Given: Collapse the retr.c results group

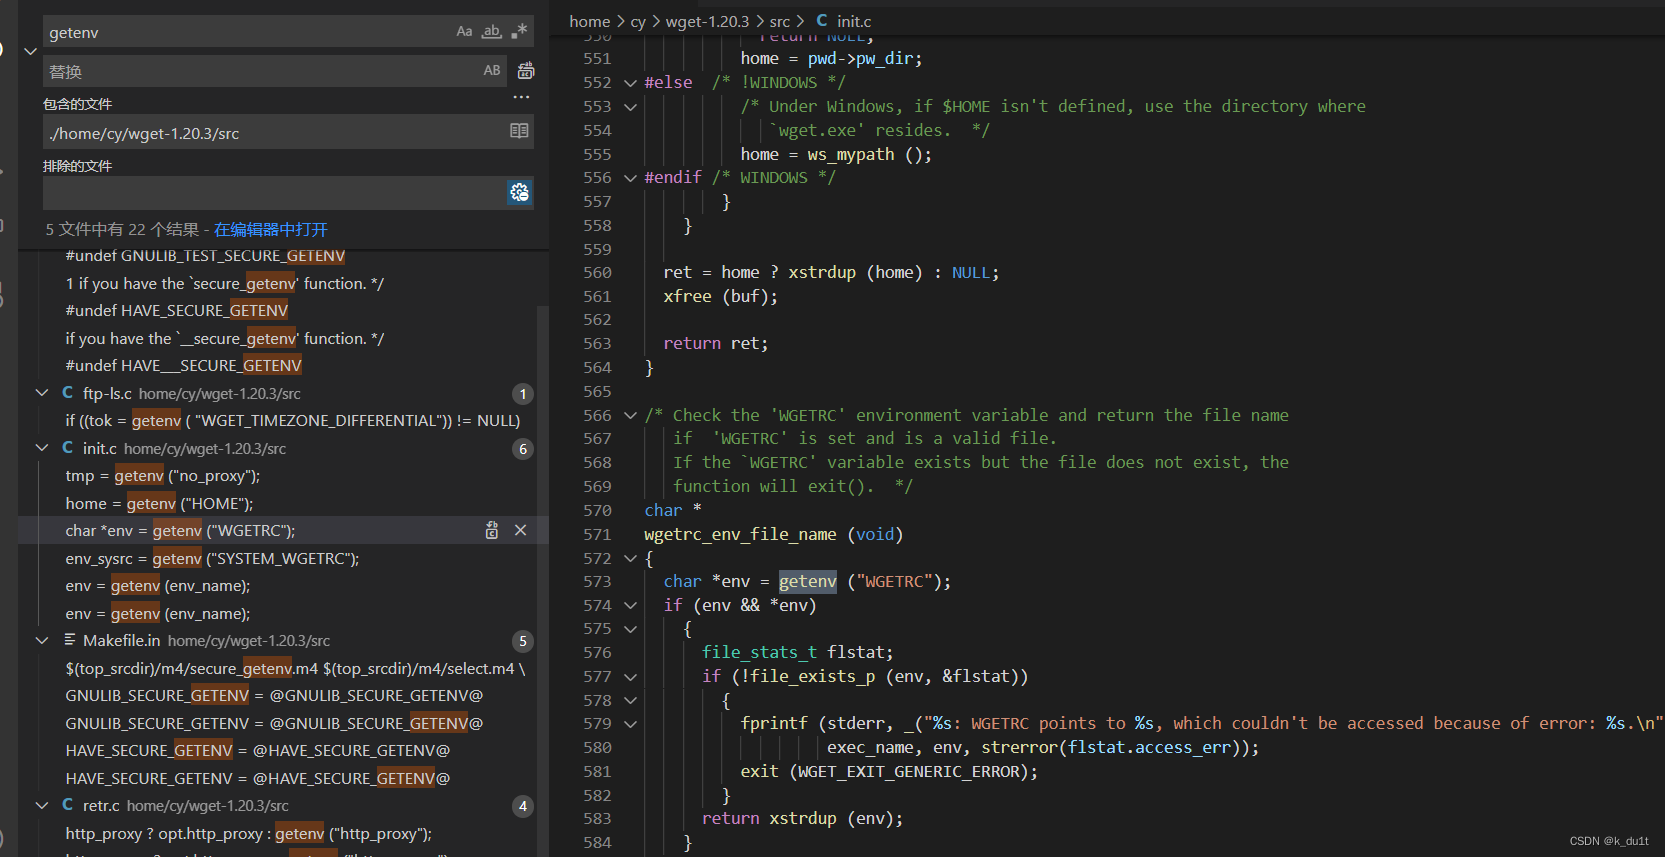Looking at the screenshot, I should coord(42,806).
